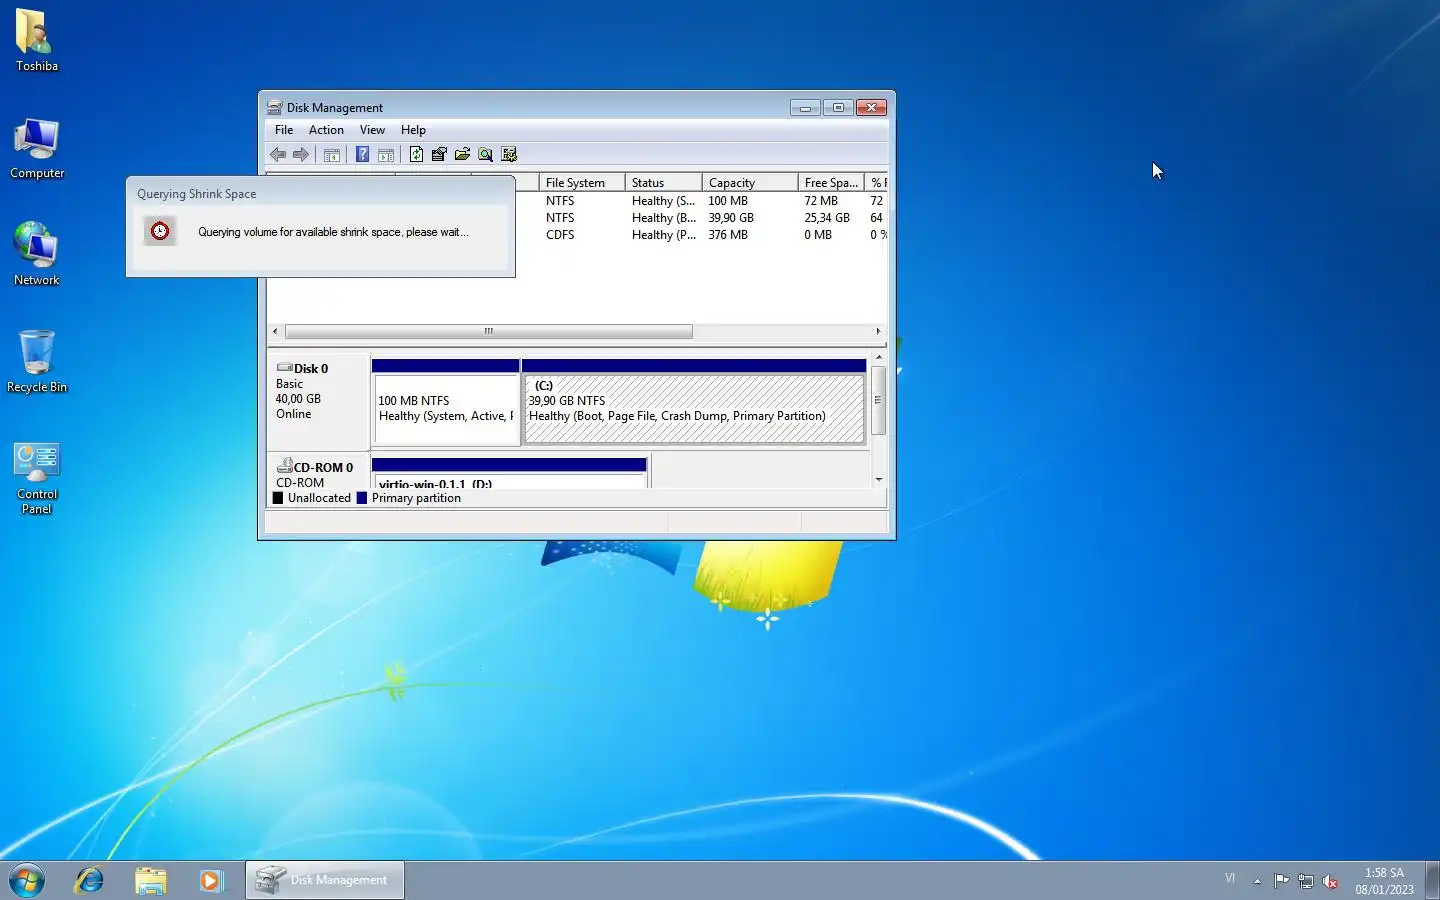Click the 25,34 GB free space cell

[x=827, y=218]
